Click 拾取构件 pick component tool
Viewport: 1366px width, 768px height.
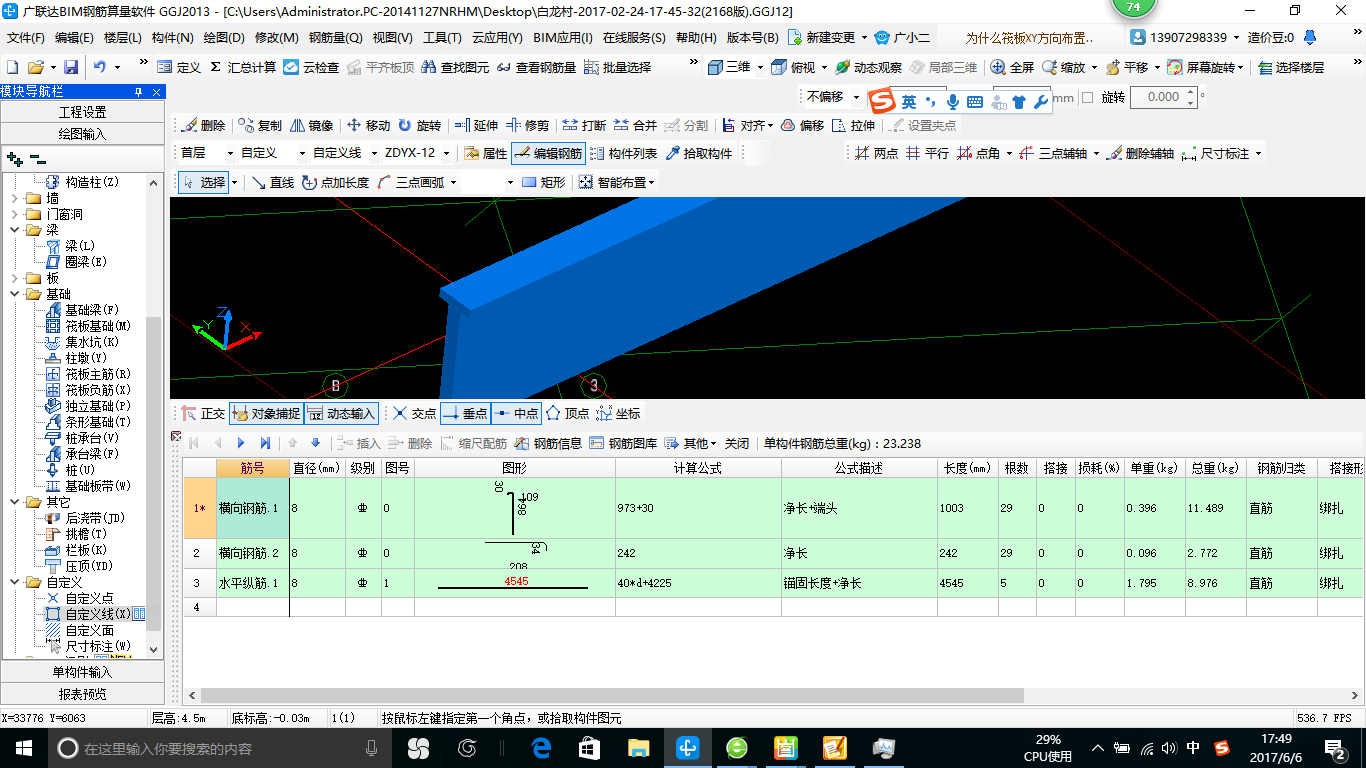coord(698,153)
